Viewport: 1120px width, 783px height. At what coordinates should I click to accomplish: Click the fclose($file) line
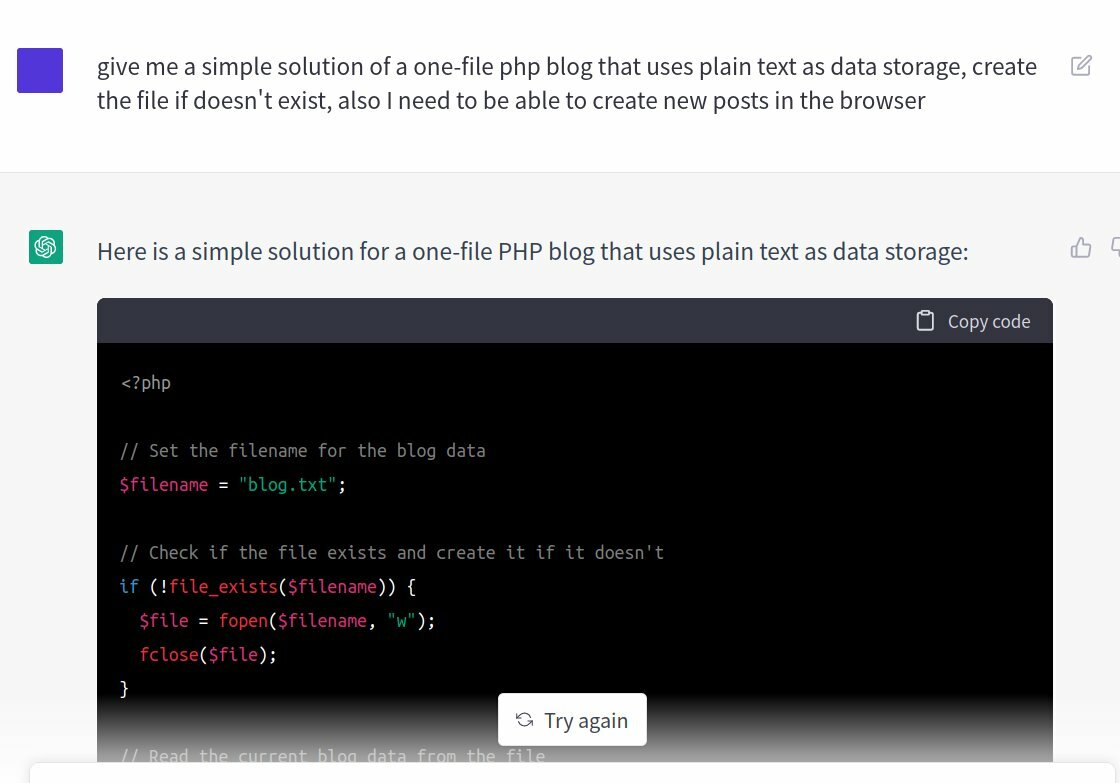pyautogui.click(x=208, y=654)
